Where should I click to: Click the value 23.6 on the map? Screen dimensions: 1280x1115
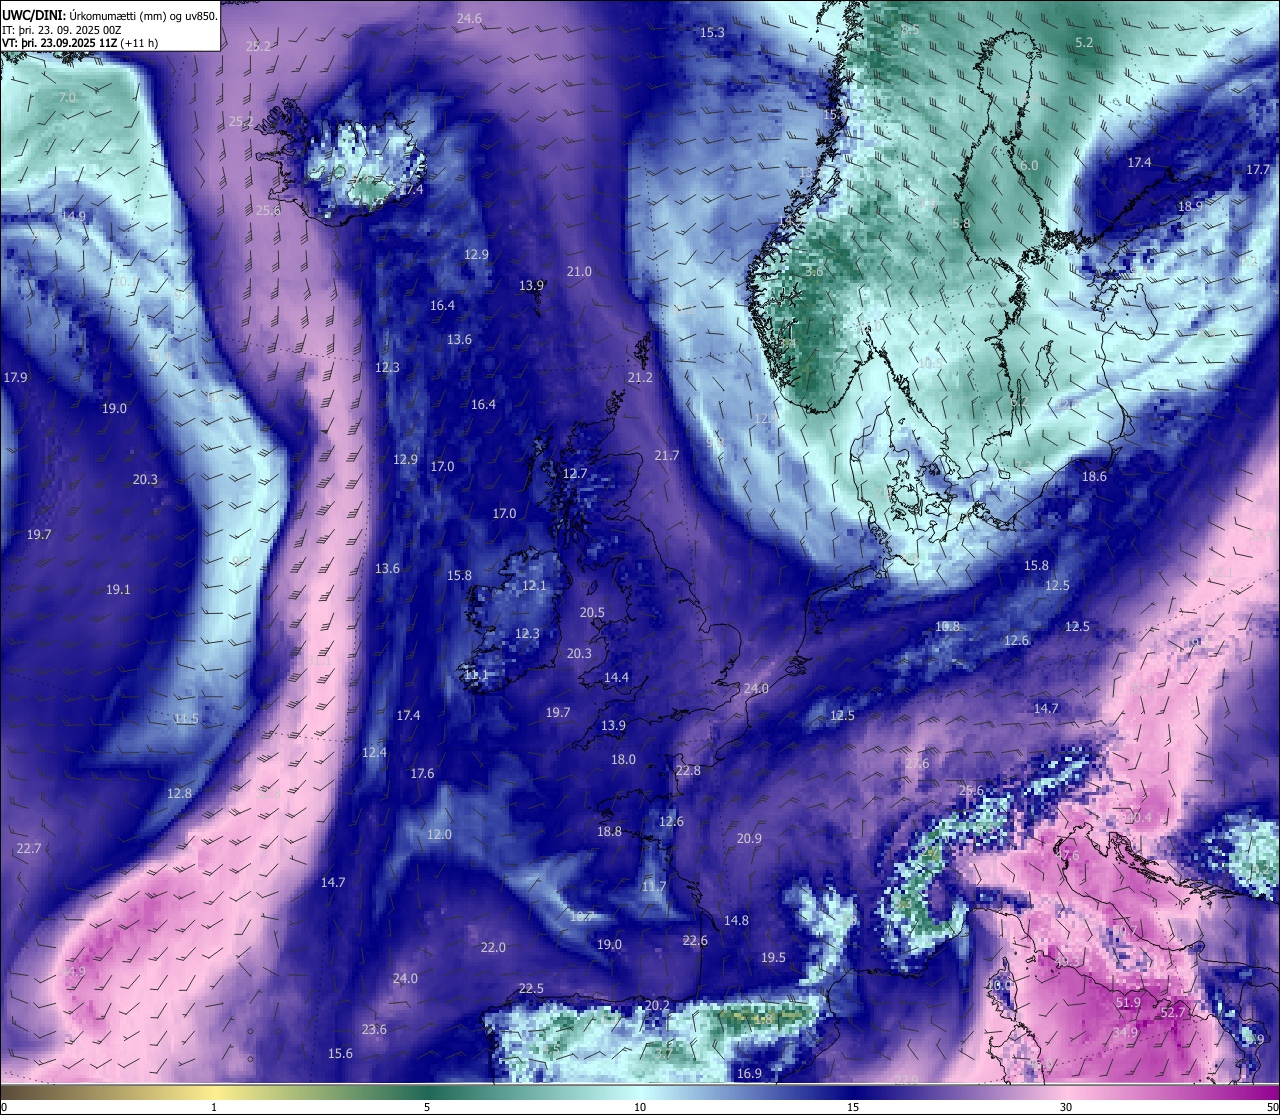(374, 1030)
